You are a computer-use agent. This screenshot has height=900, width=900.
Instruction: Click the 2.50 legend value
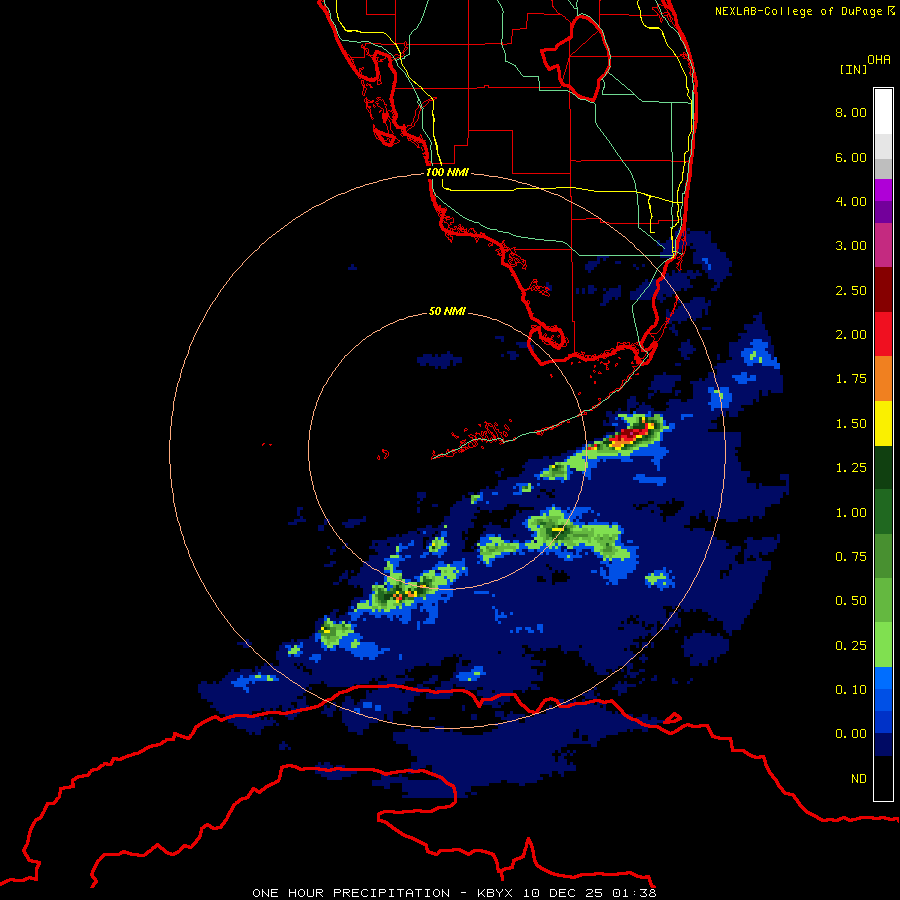pos(851,290)
